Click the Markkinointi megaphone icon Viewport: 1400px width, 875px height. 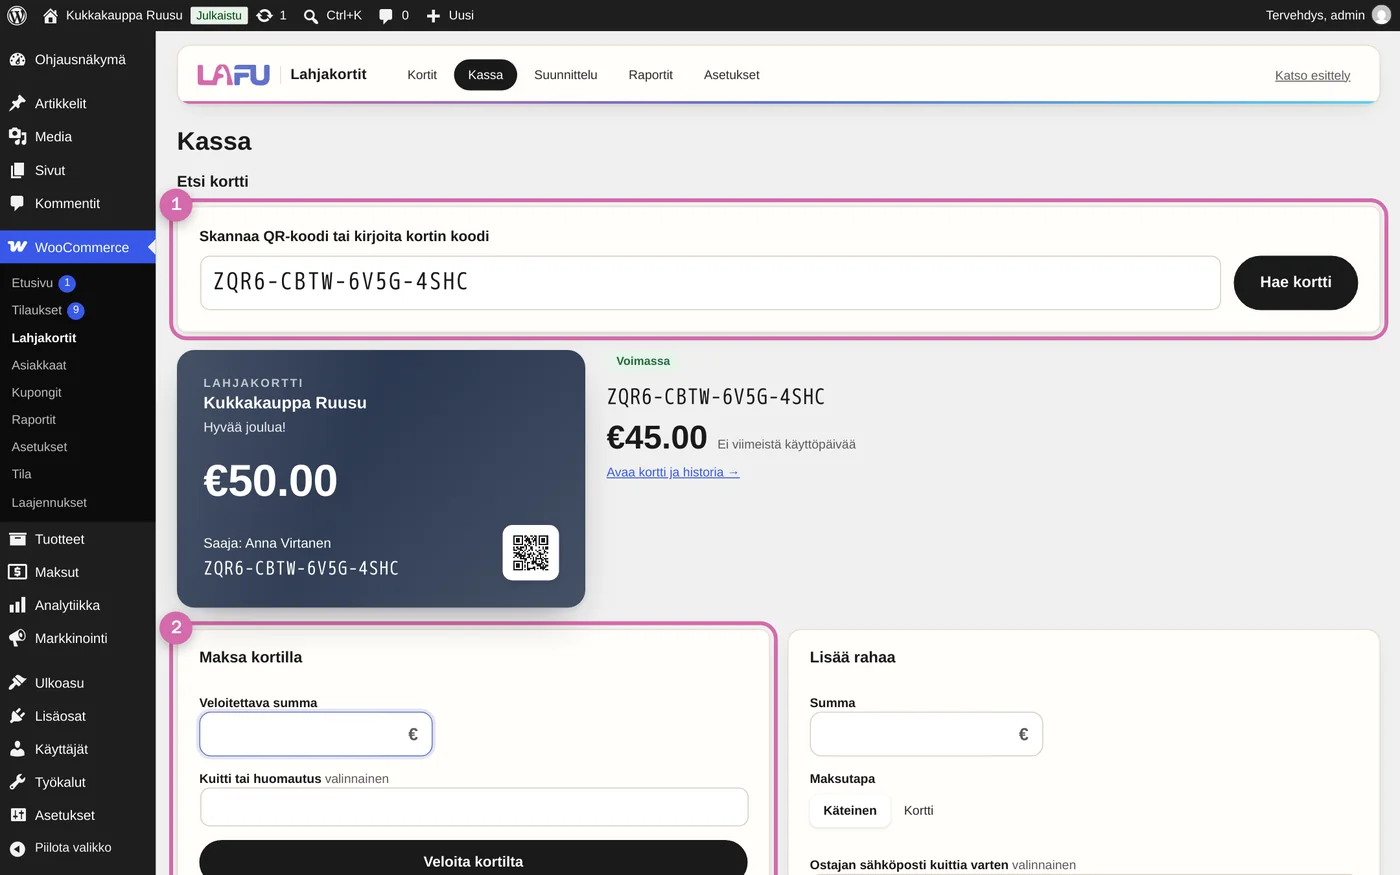tap(17, 638)
